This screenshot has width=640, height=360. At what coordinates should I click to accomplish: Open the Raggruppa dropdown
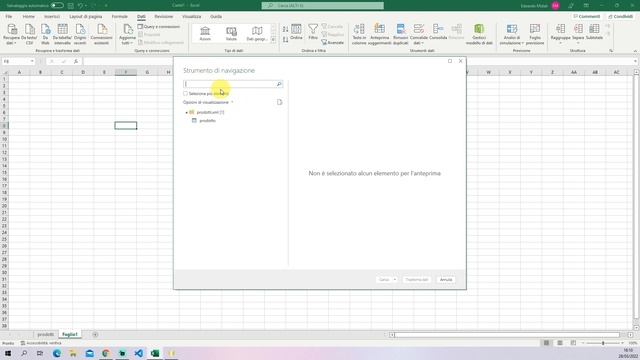(x=560, y=34)
